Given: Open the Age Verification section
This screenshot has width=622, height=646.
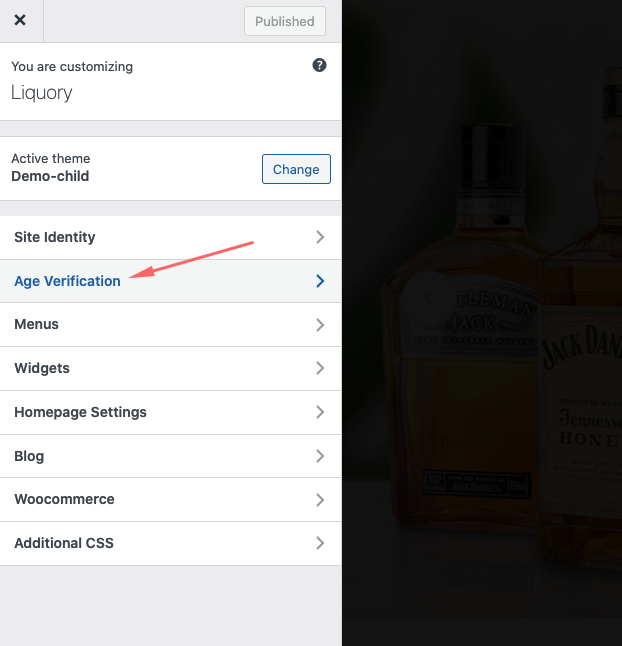Looking at the screenshot, I should (67, 281).
